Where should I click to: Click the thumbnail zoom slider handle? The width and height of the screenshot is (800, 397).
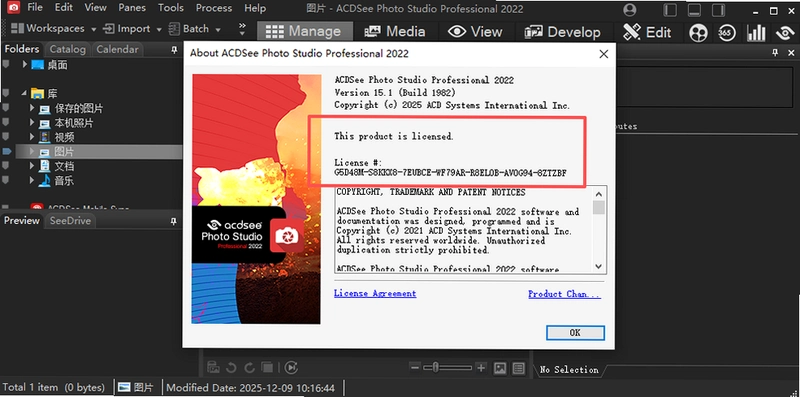point(435,367)
